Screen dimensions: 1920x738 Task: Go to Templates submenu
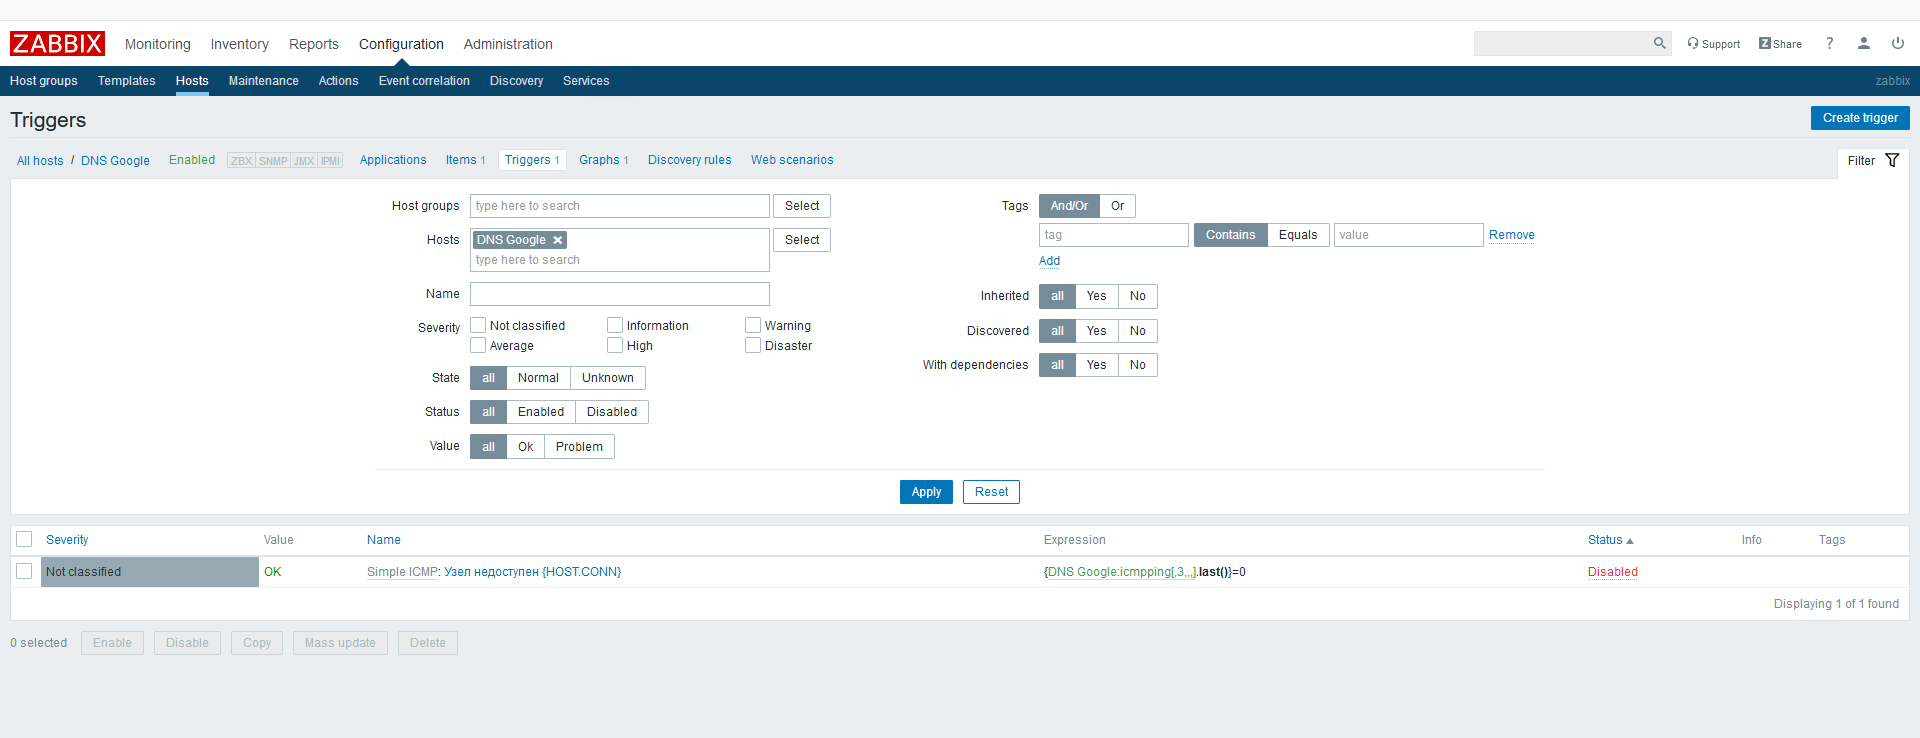coord(127,81)
